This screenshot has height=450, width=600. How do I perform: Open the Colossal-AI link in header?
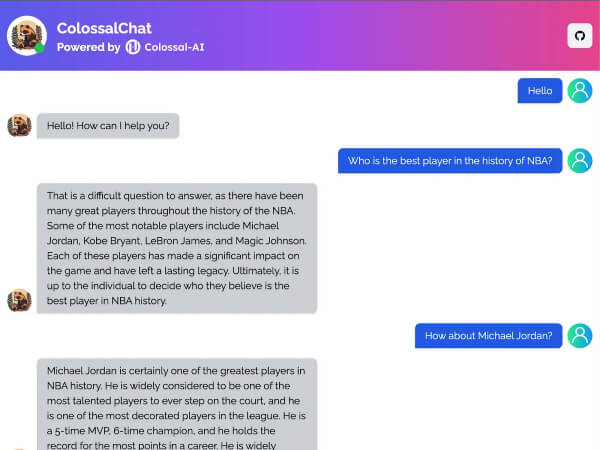click(174, 47)
